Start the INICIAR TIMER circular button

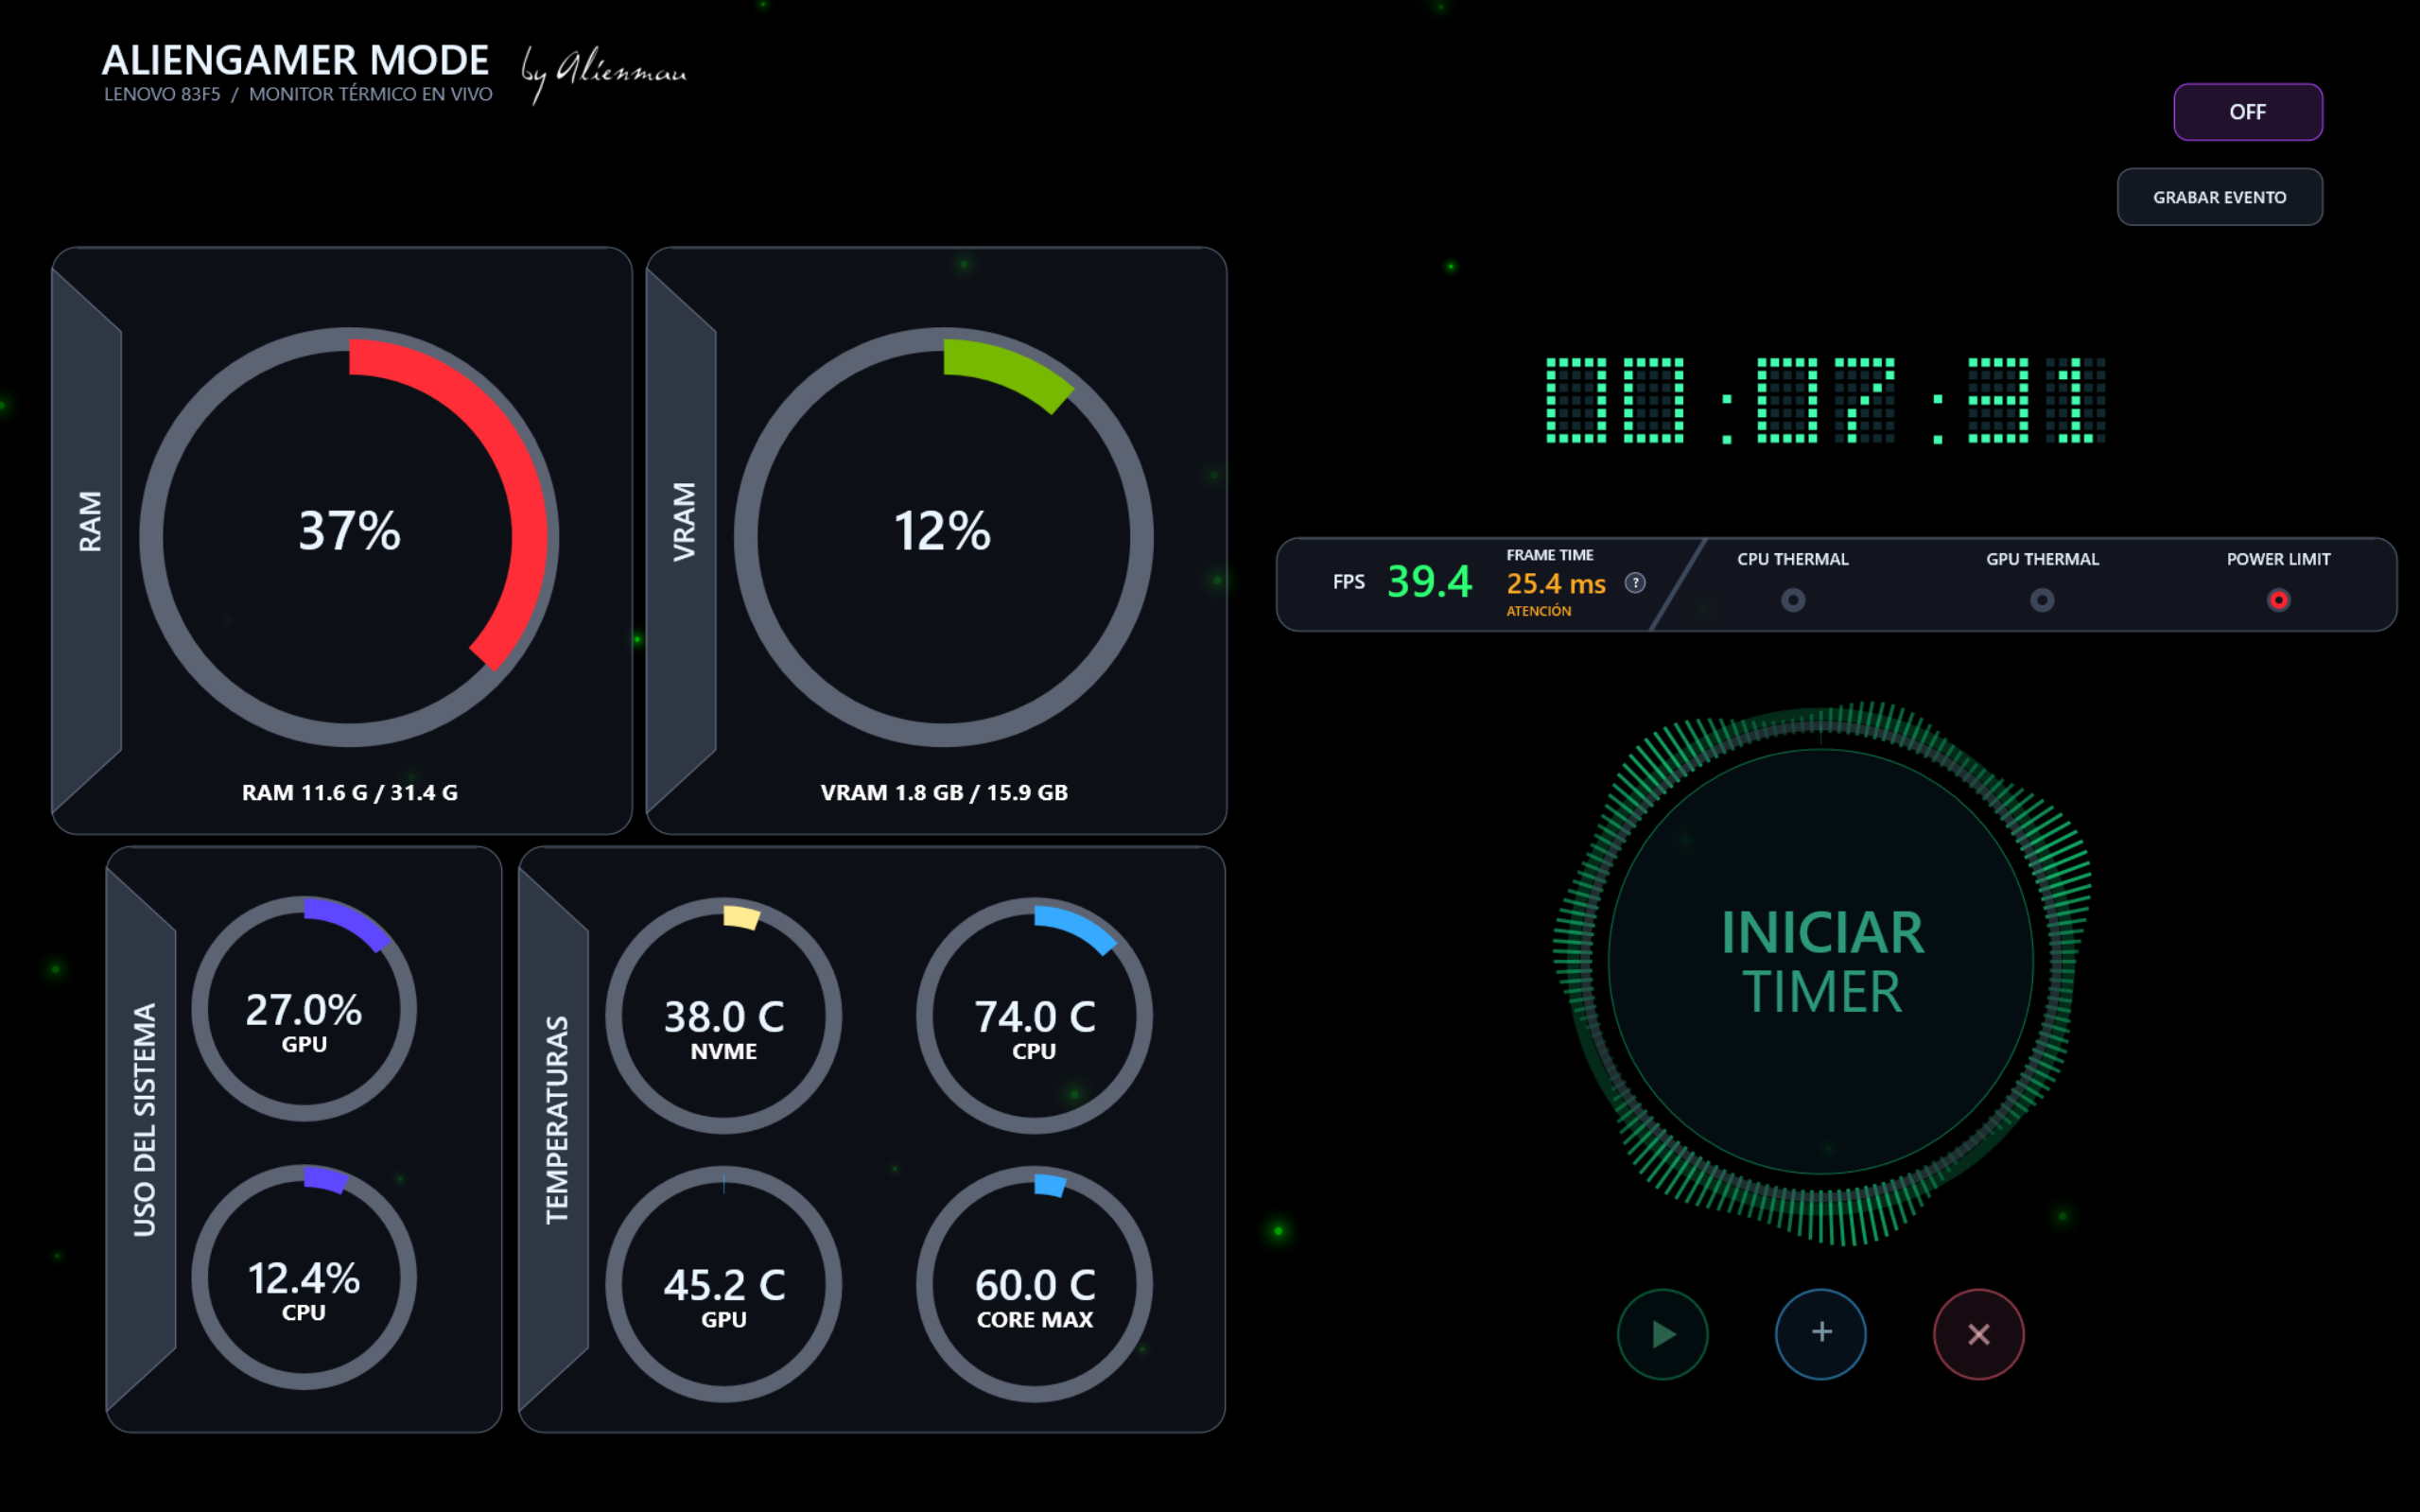click(1821, 961)
